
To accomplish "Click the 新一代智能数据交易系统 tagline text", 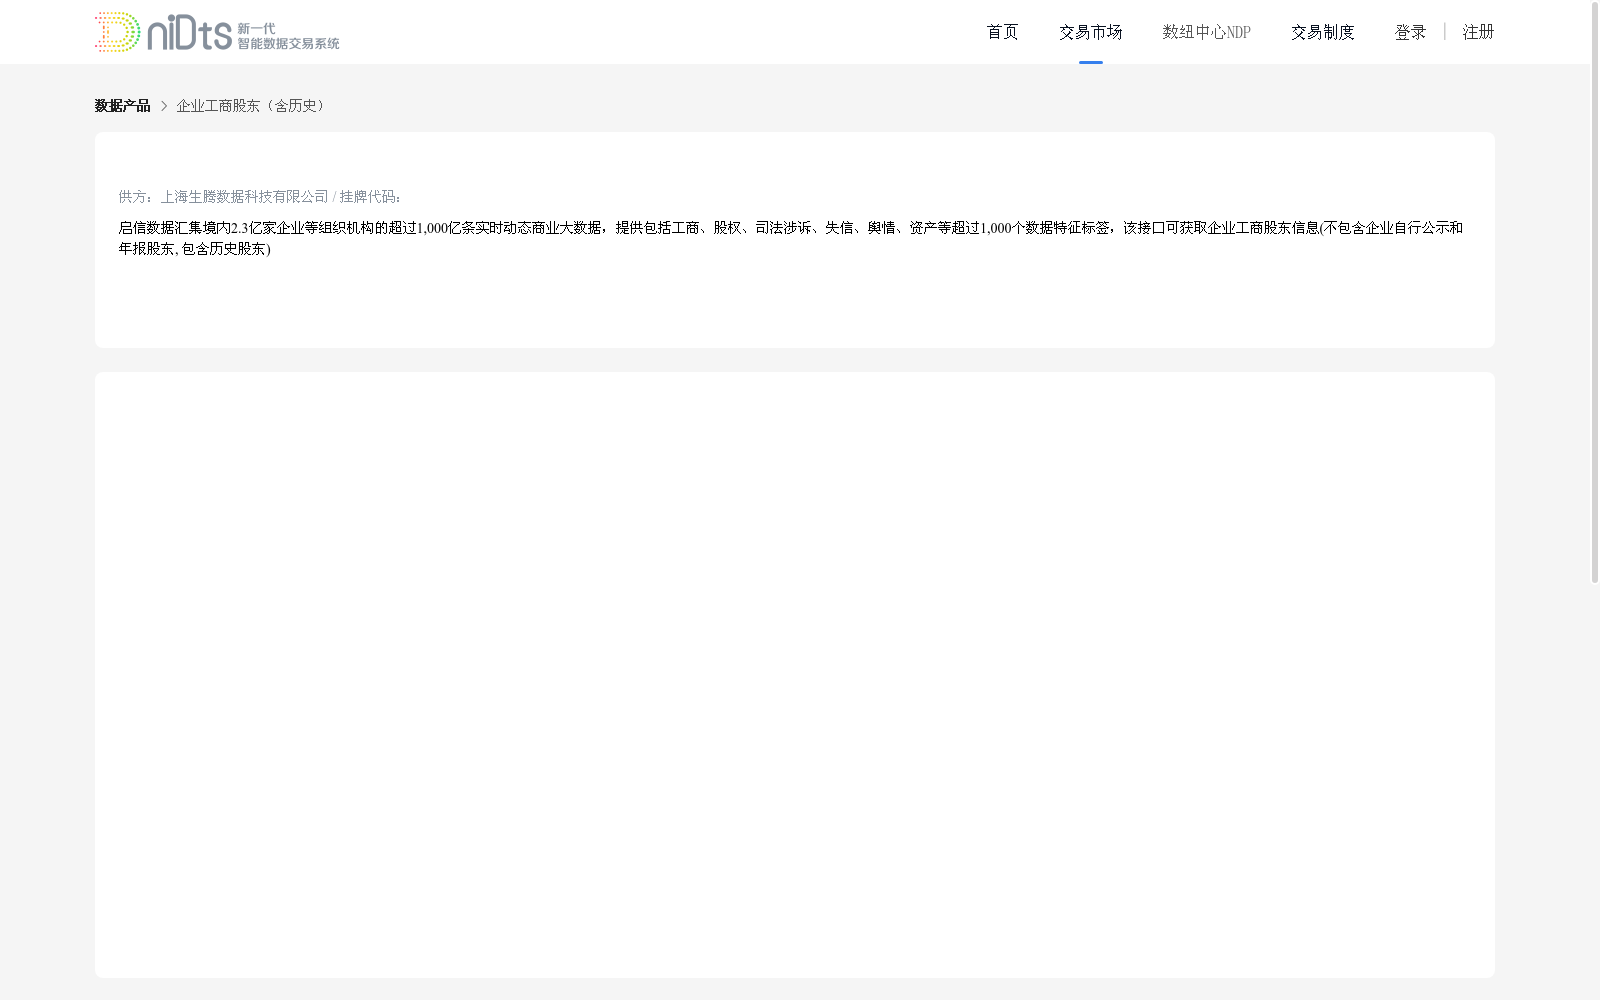I will tap(288, 36).
